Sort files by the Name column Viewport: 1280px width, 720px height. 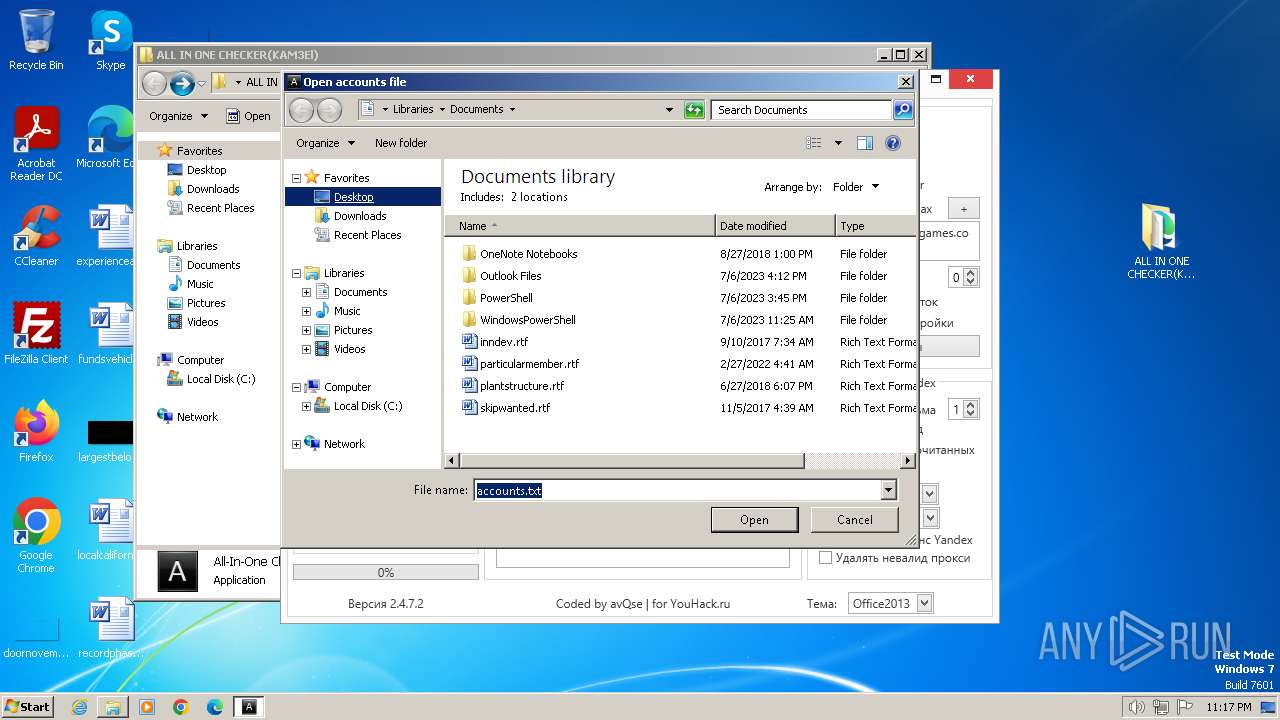(580, 226)
